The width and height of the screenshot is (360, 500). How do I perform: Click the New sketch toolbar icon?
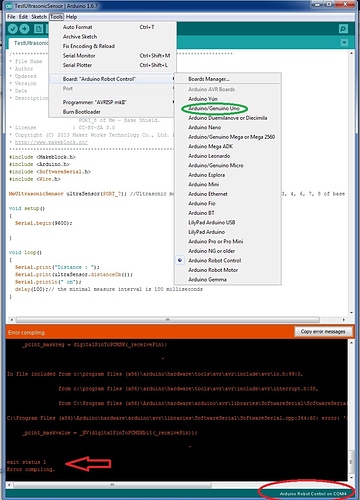(x=38, y=29)
